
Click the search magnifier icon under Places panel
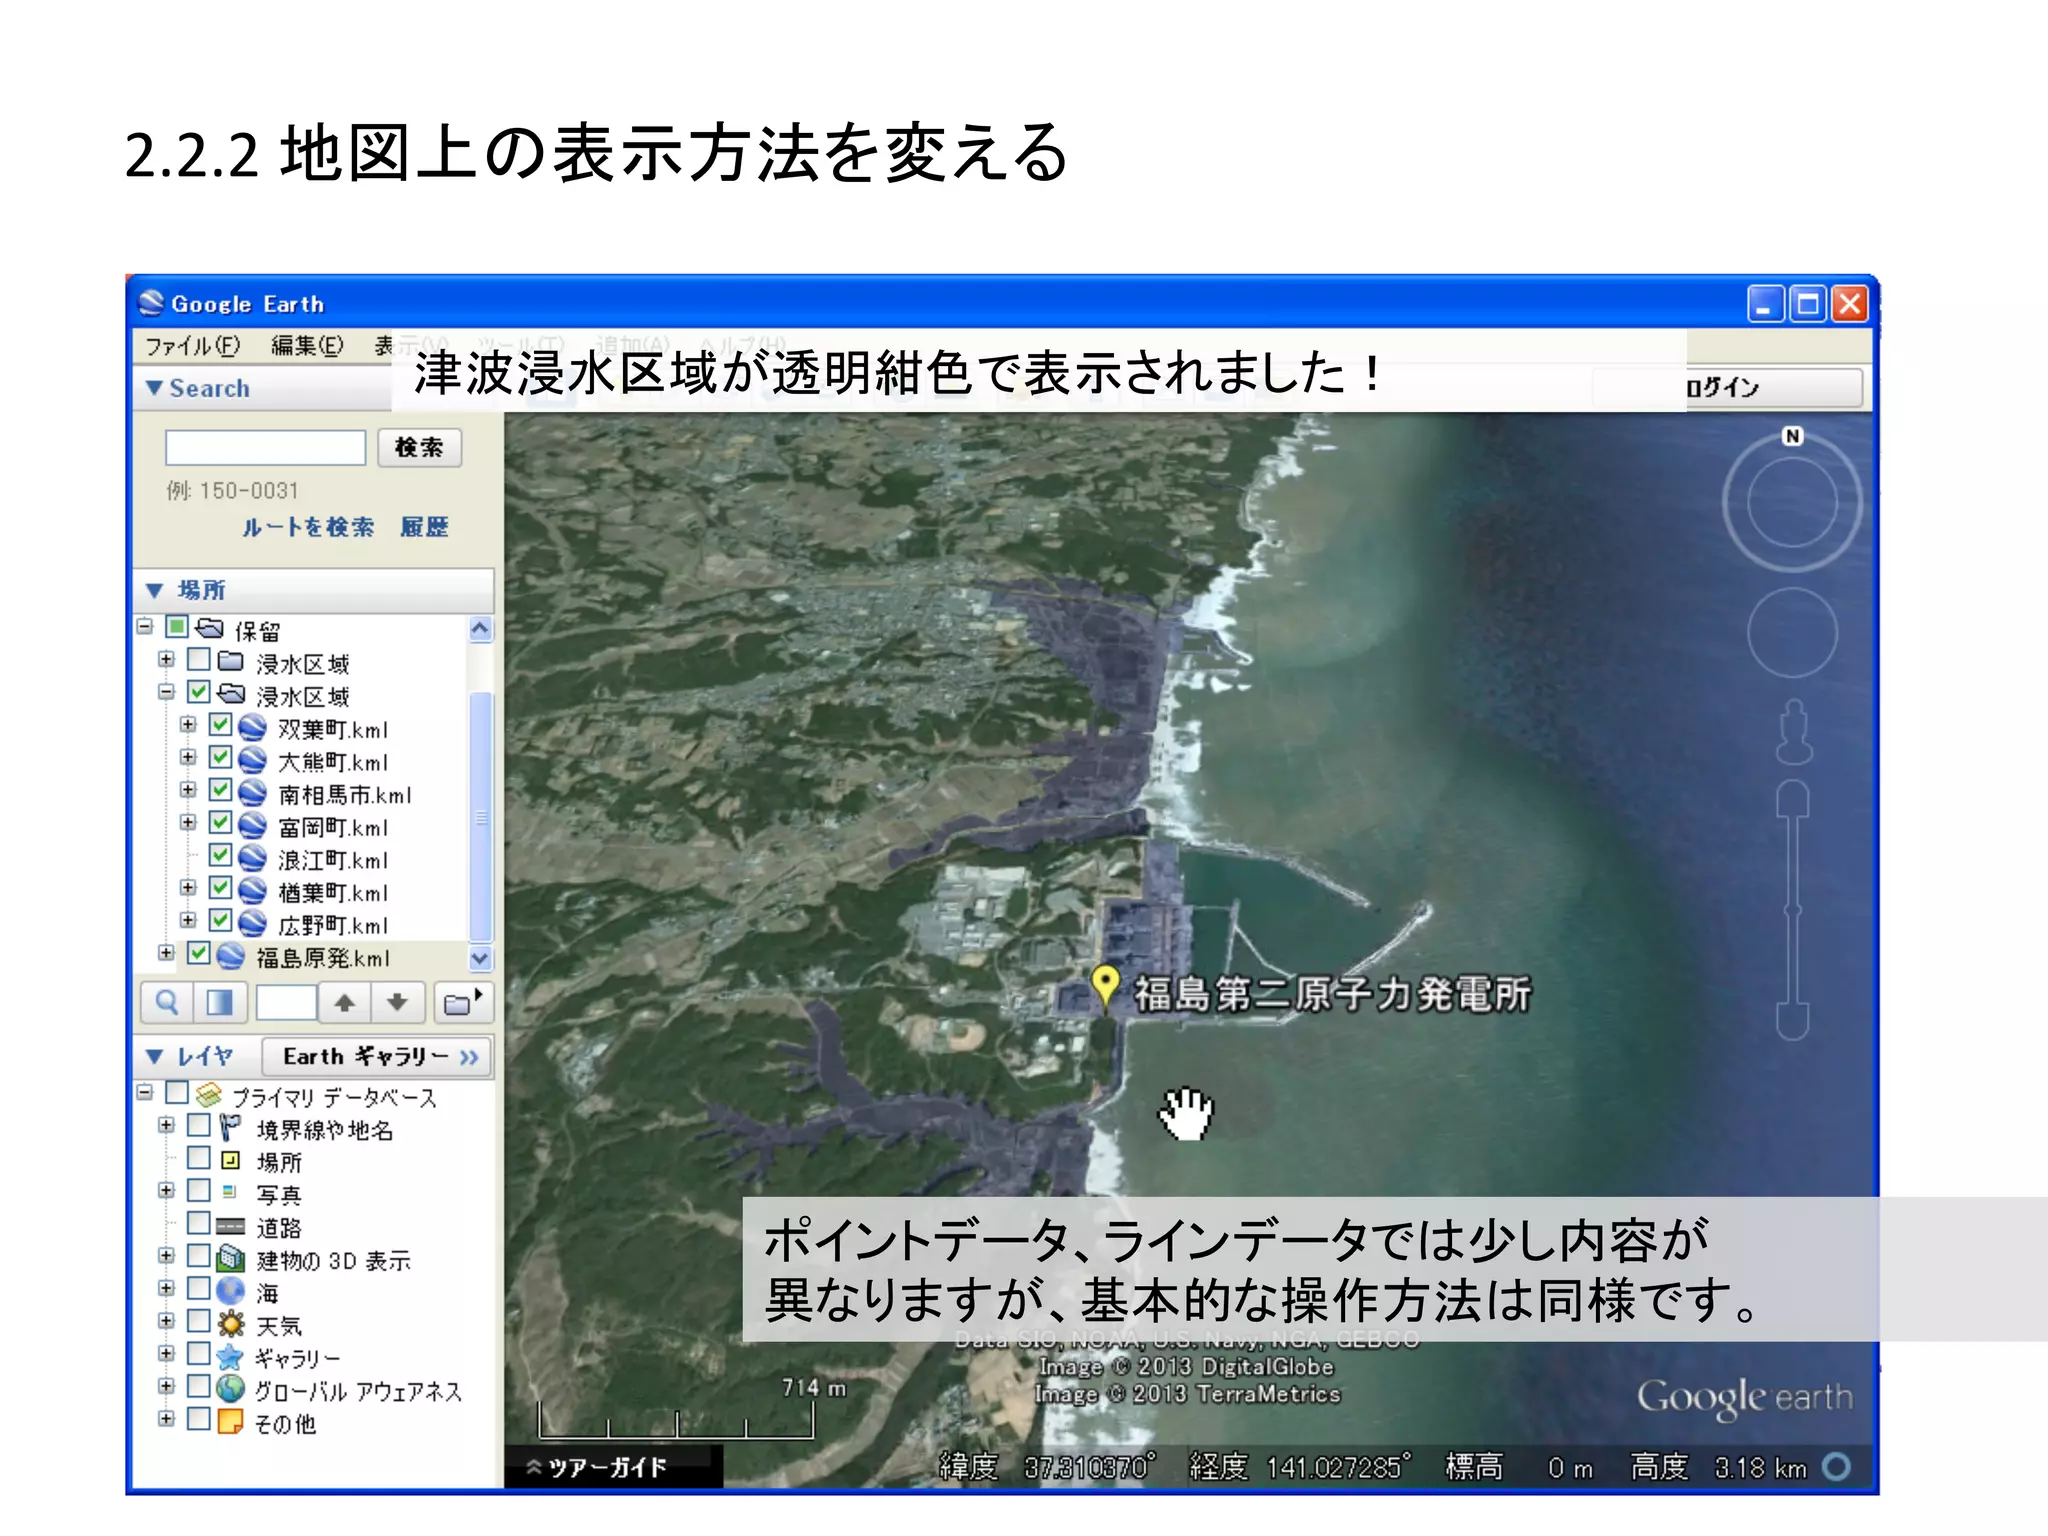(167, 1002)
